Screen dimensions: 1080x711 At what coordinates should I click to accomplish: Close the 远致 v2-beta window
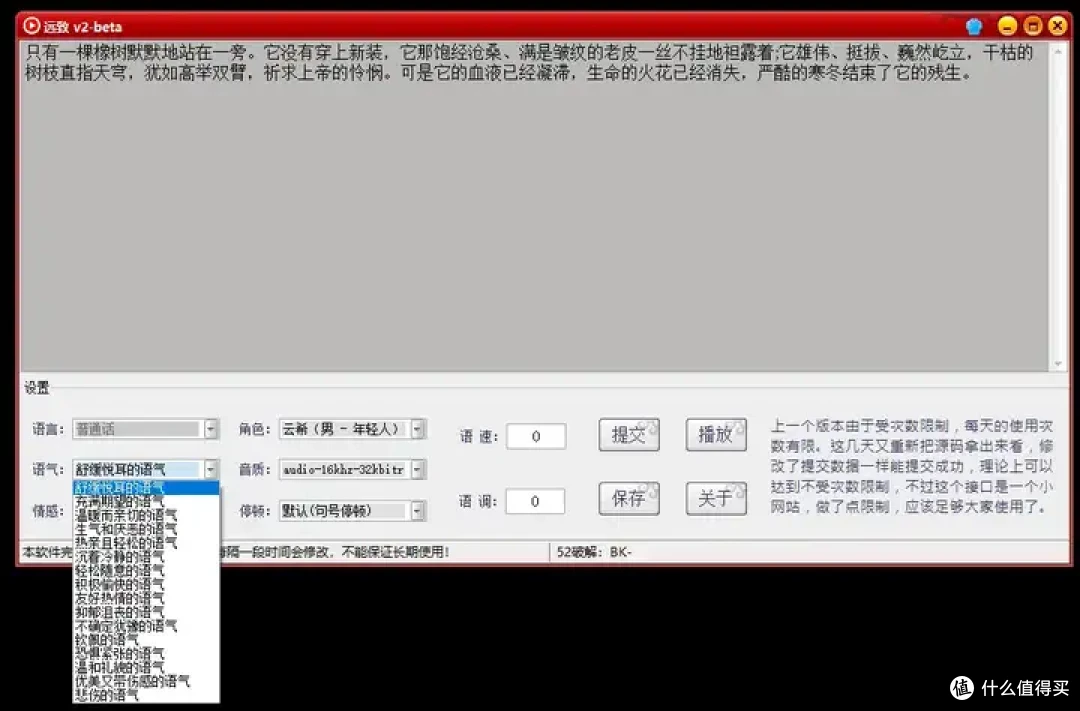tap(1057, 26)
